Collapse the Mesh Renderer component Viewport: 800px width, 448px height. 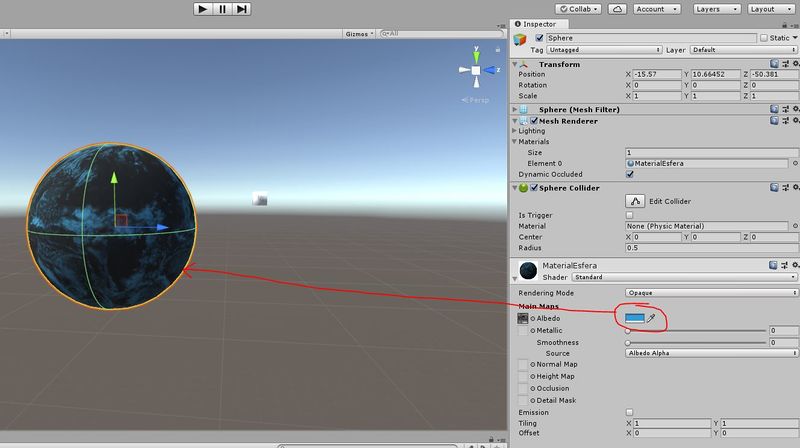point(514,121)
